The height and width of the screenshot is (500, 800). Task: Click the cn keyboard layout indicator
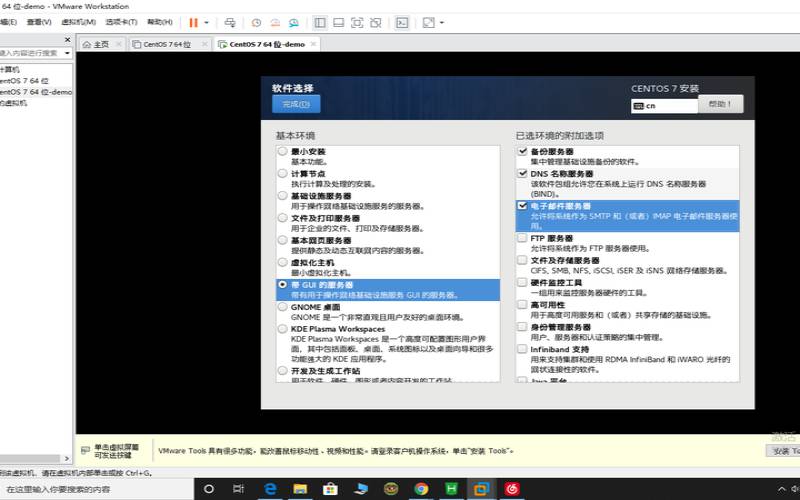(x=664, y=106)
